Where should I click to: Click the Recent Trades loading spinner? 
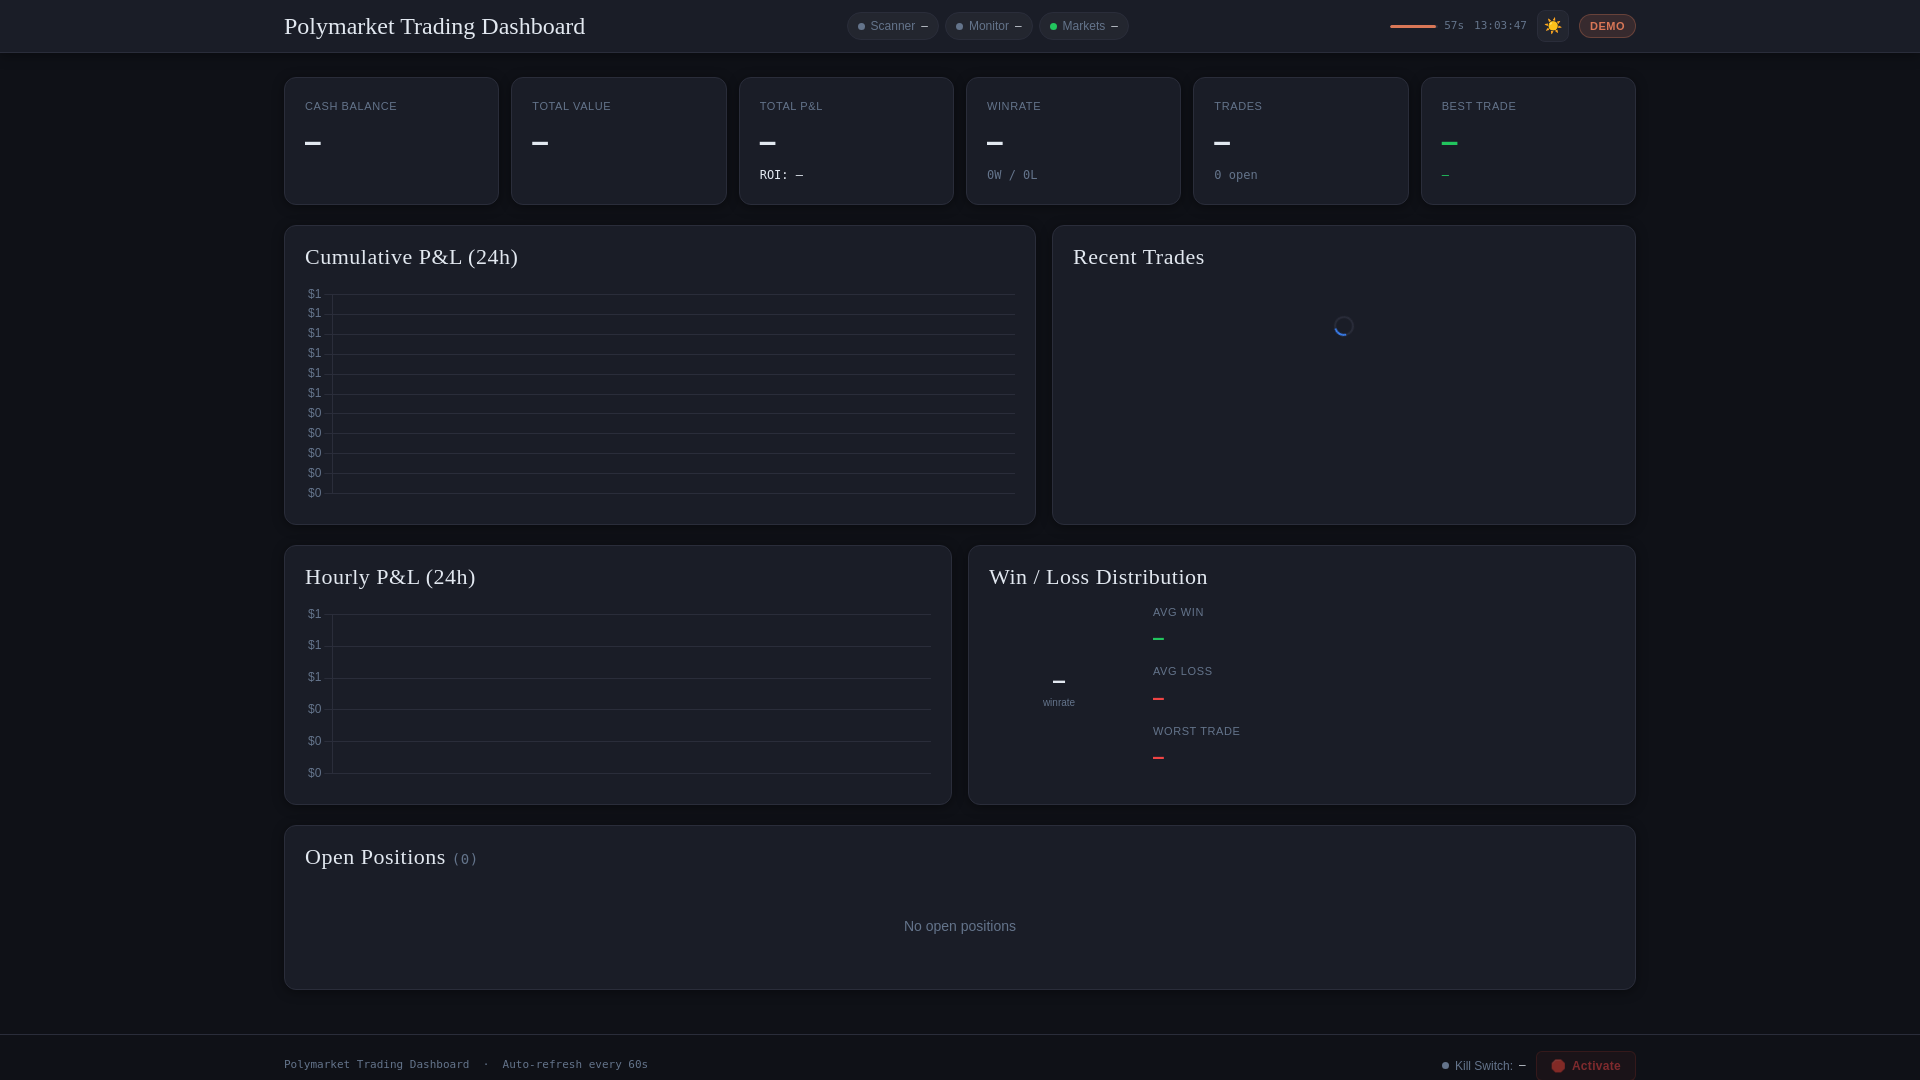(x=1343, y=326)
